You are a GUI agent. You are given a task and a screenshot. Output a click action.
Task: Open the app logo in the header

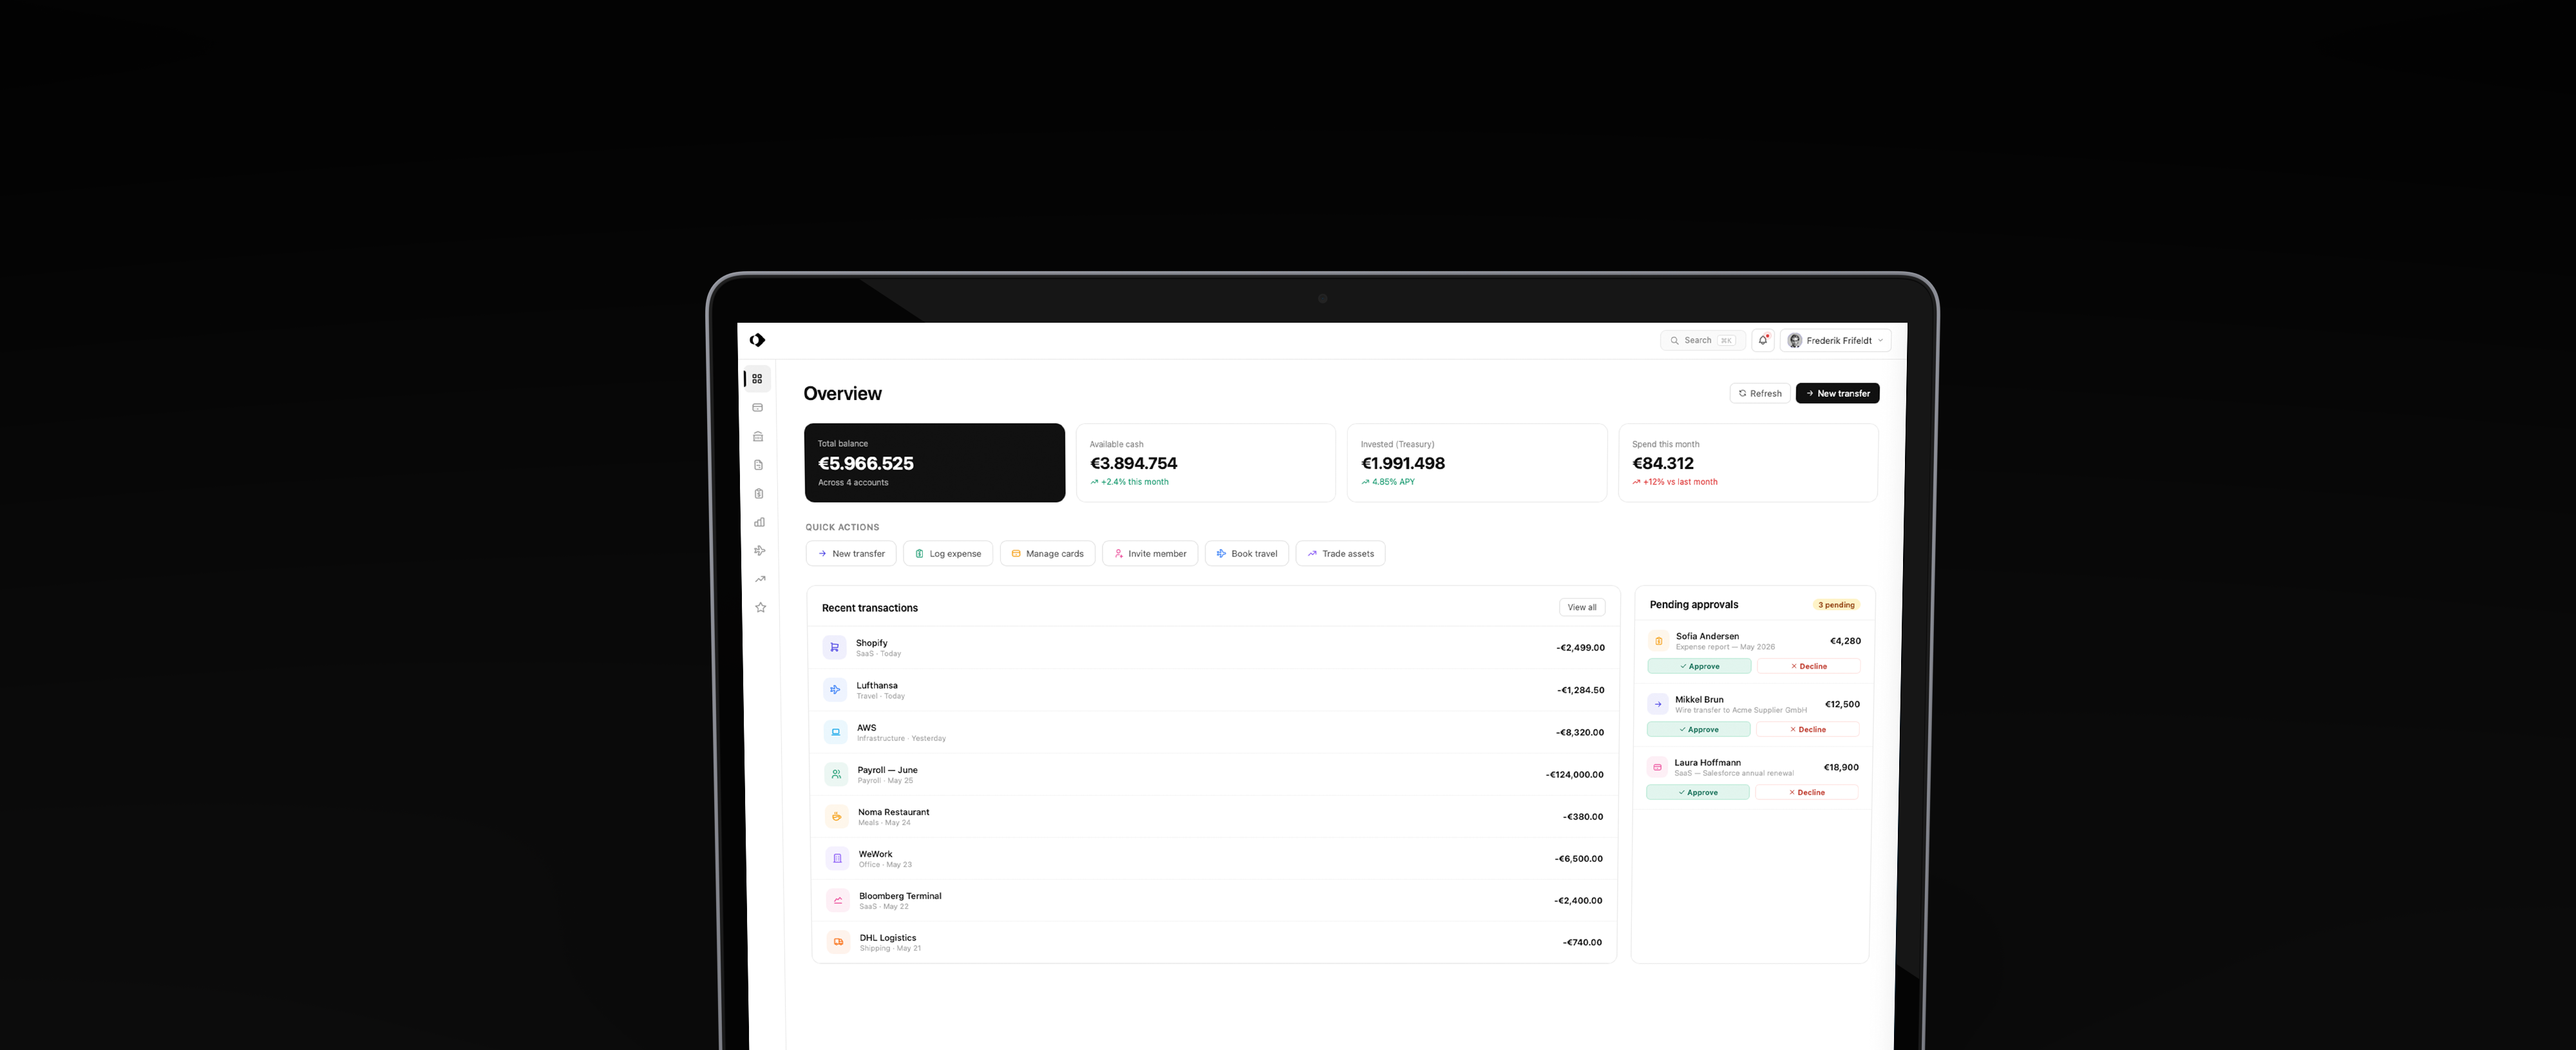757,340
